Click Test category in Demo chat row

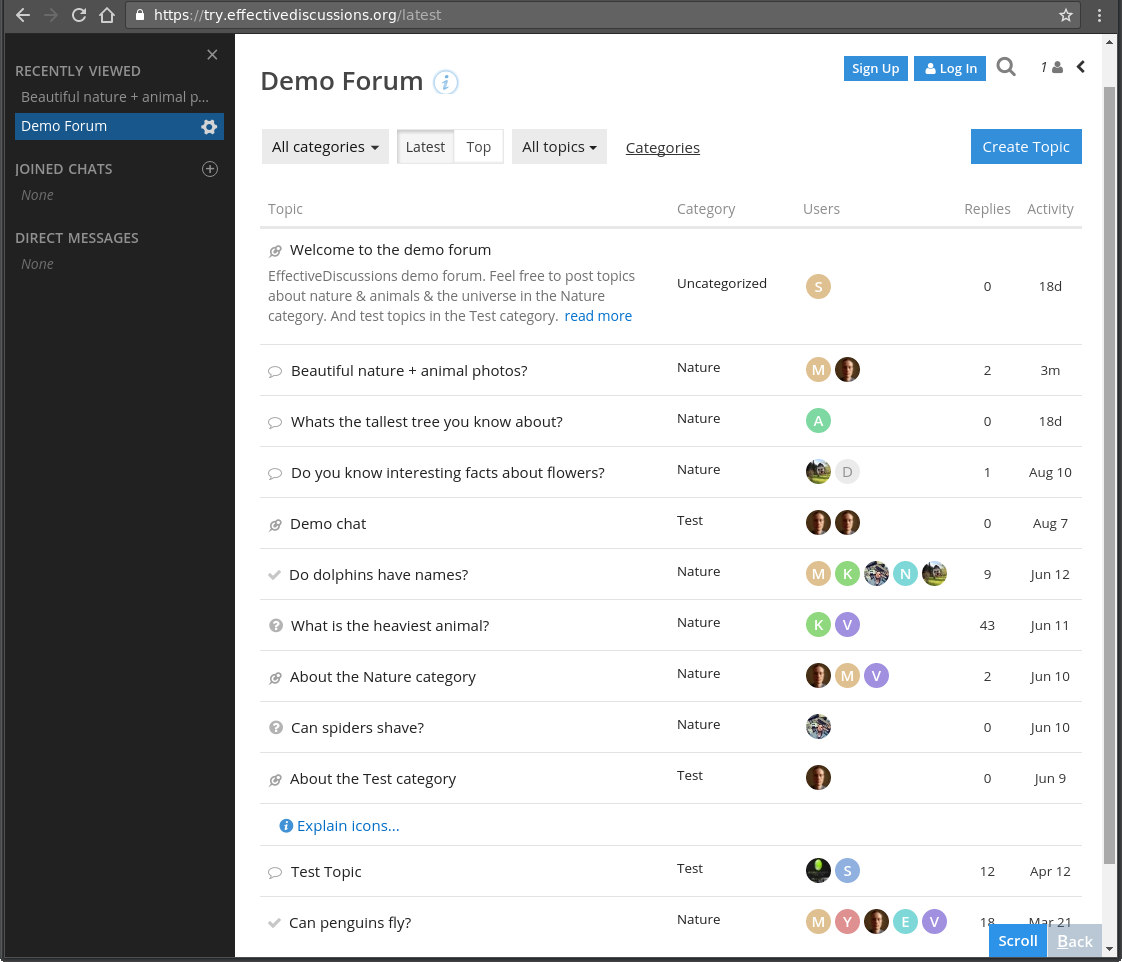click(690, 520)
